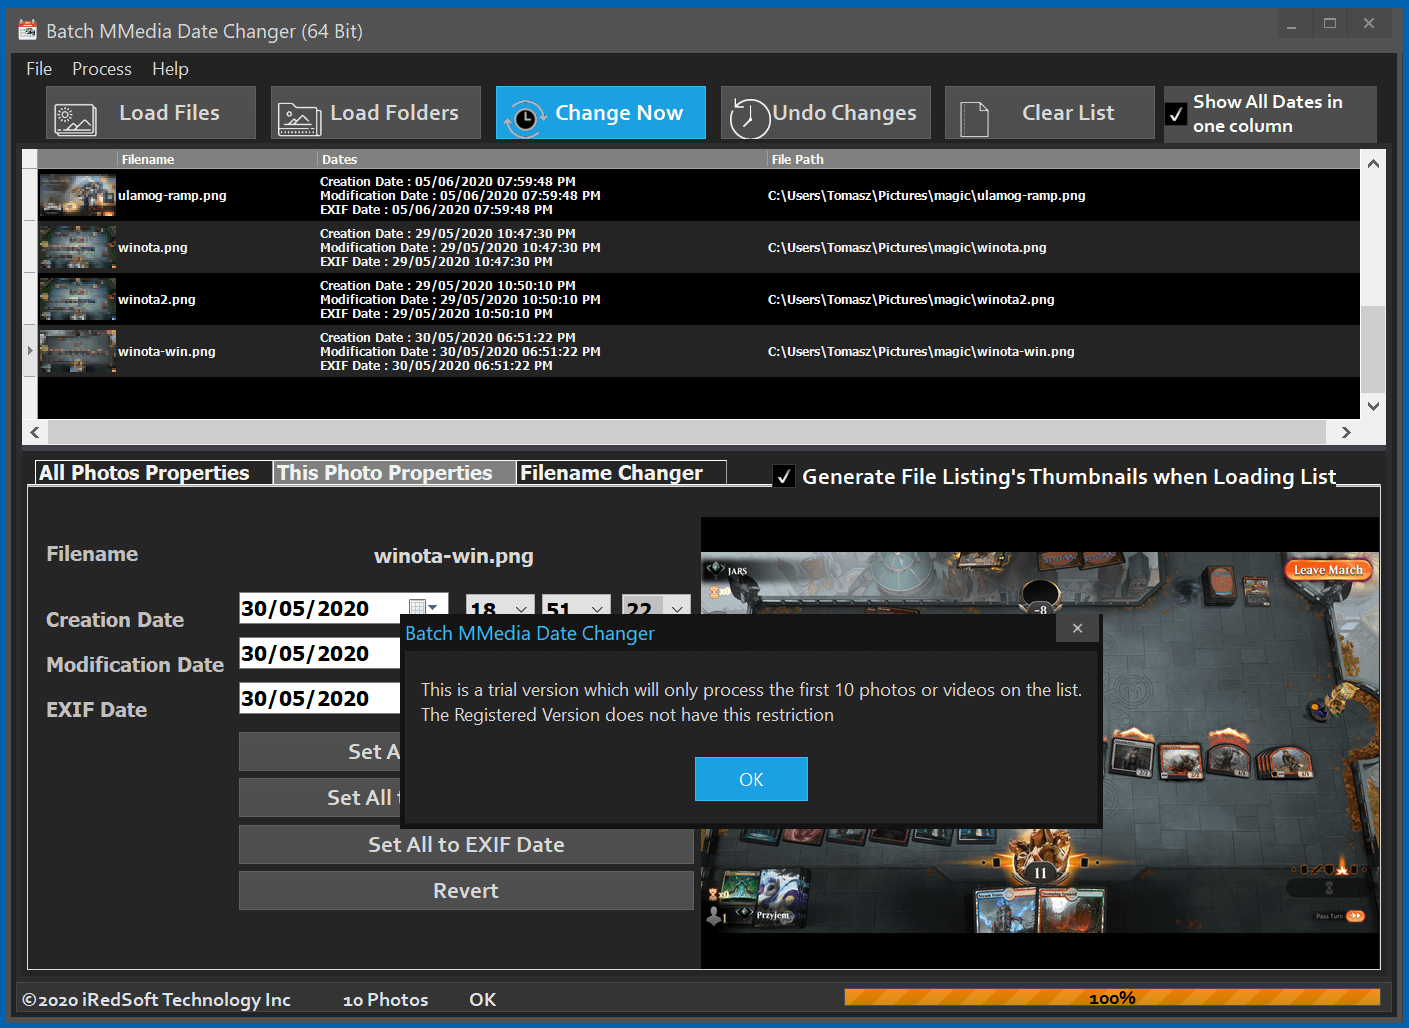Close the trial version dialog
Screen dimensions: 1409x1028
[x=1077, y=628]
